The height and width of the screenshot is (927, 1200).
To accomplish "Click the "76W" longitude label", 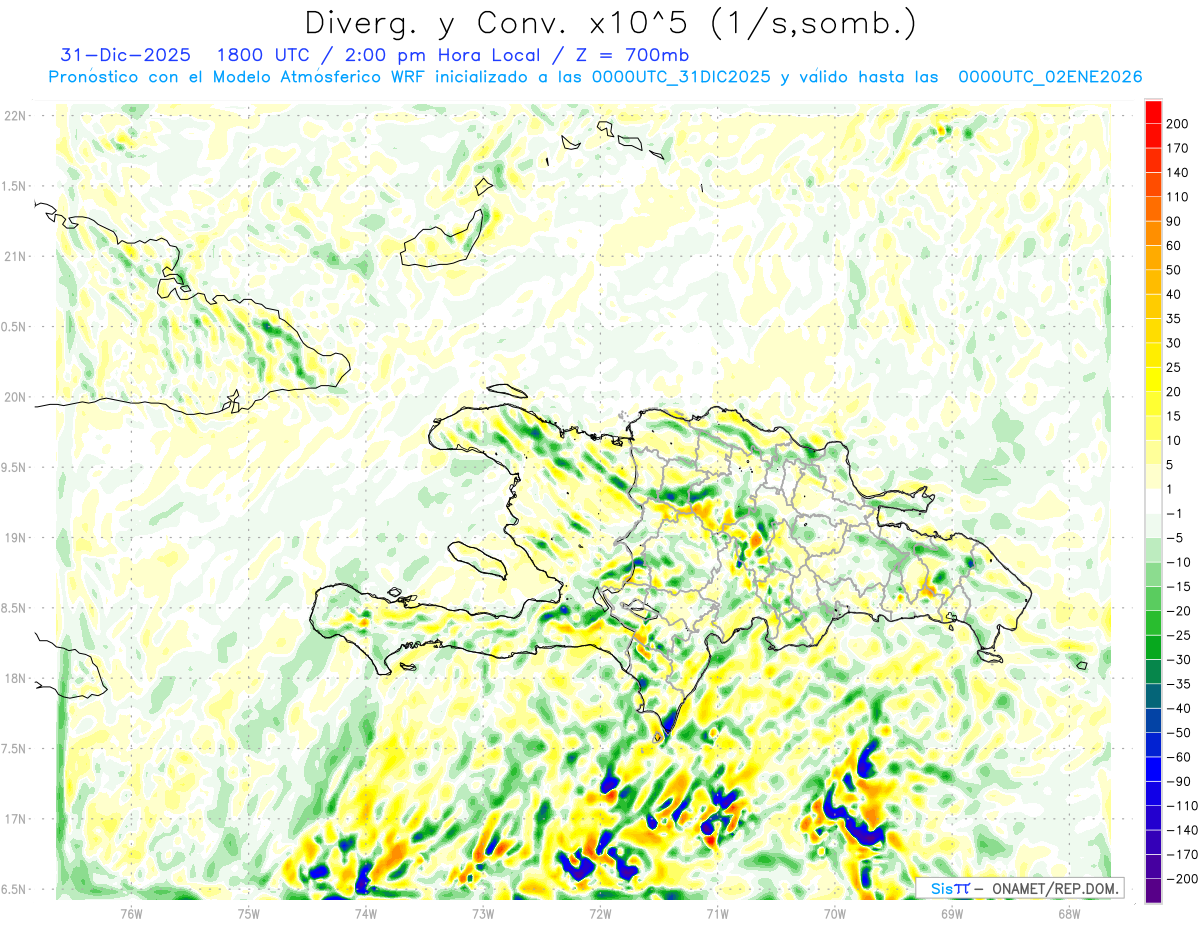I will point(131,913).
